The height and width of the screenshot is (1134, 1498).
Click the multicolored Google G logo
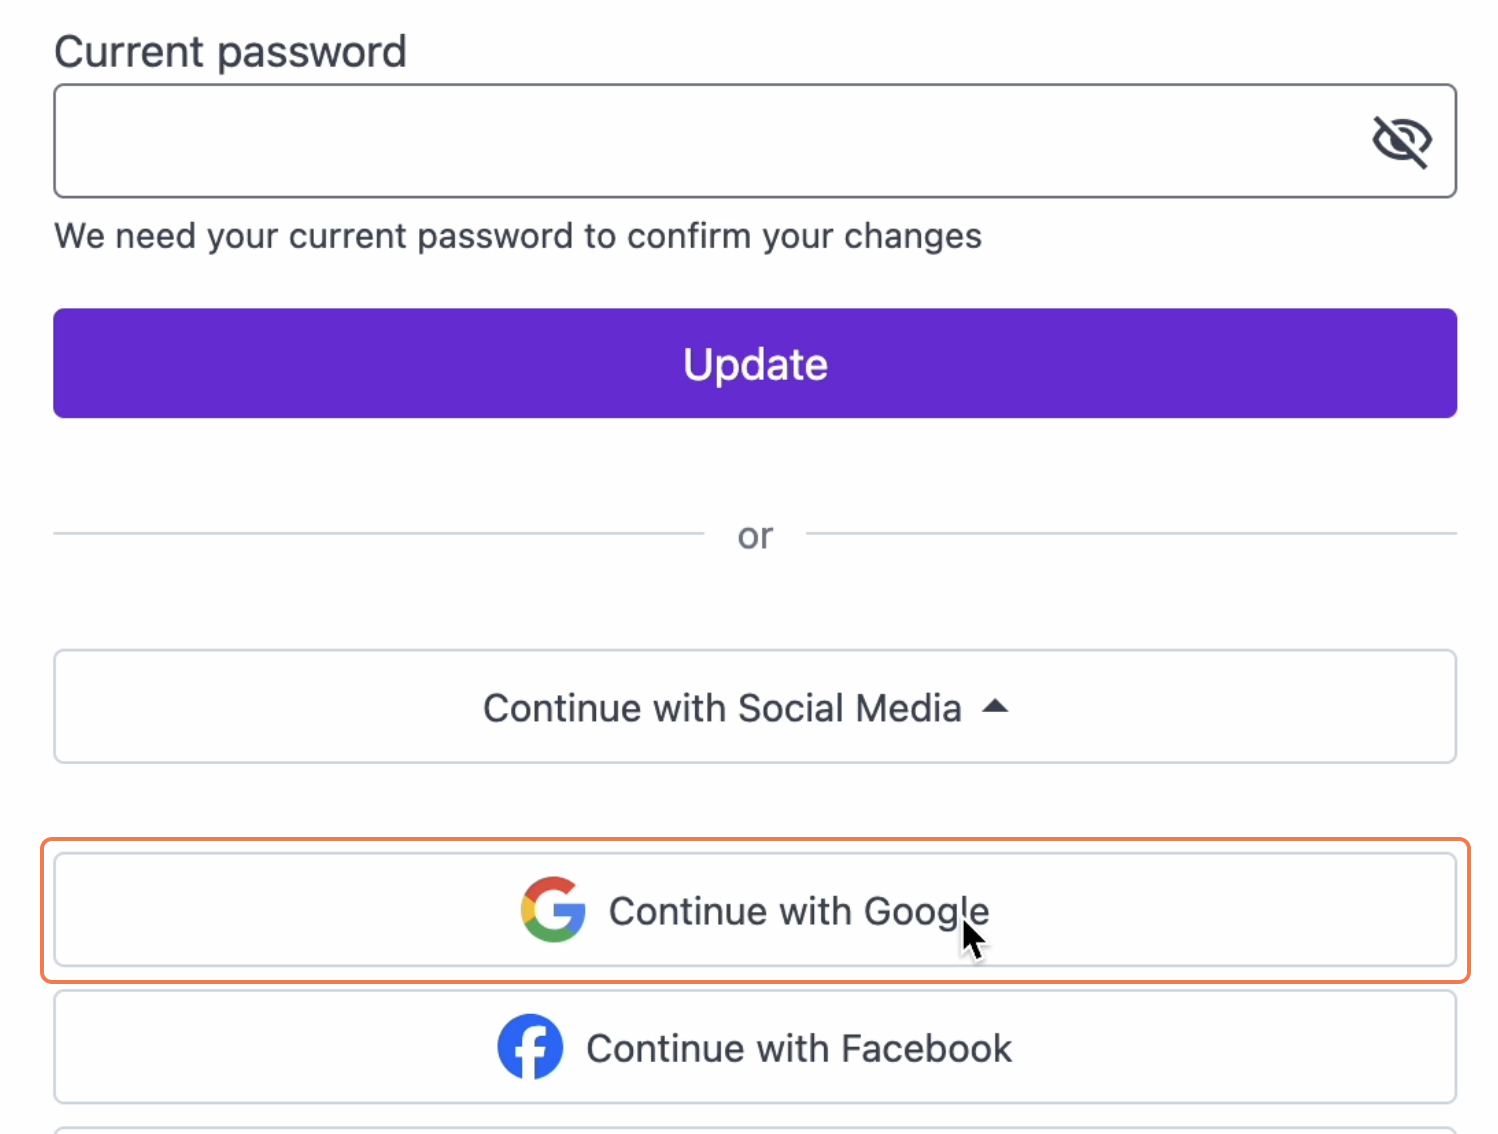coord(553,910)
